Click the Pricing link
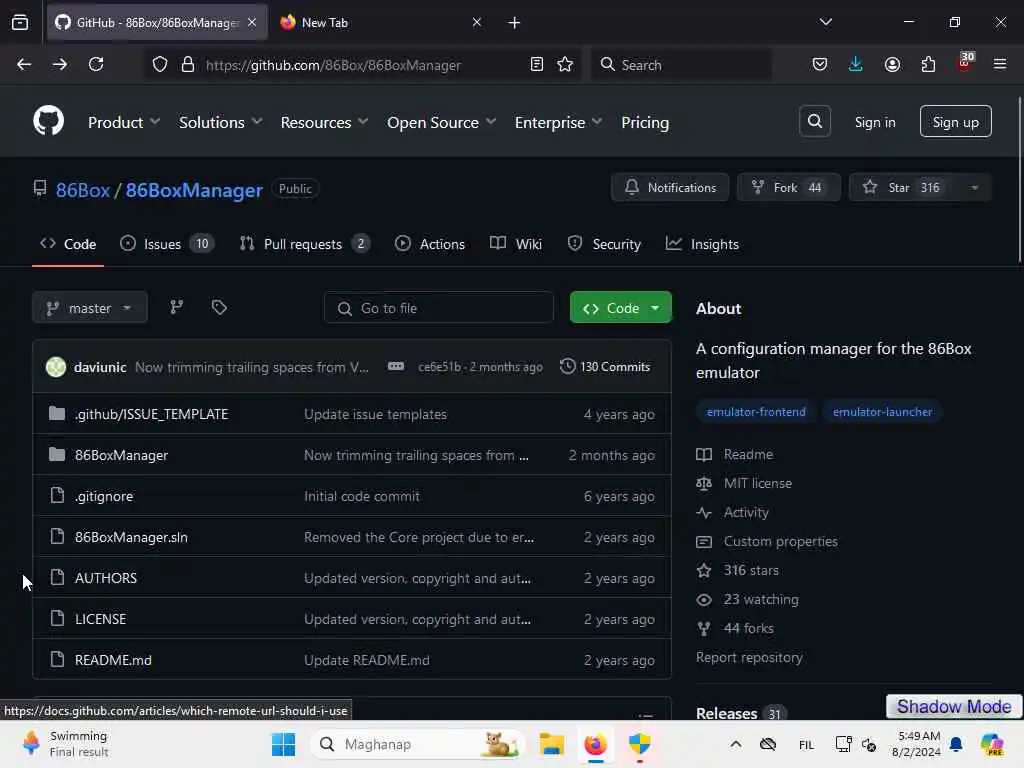 [645, 122]
